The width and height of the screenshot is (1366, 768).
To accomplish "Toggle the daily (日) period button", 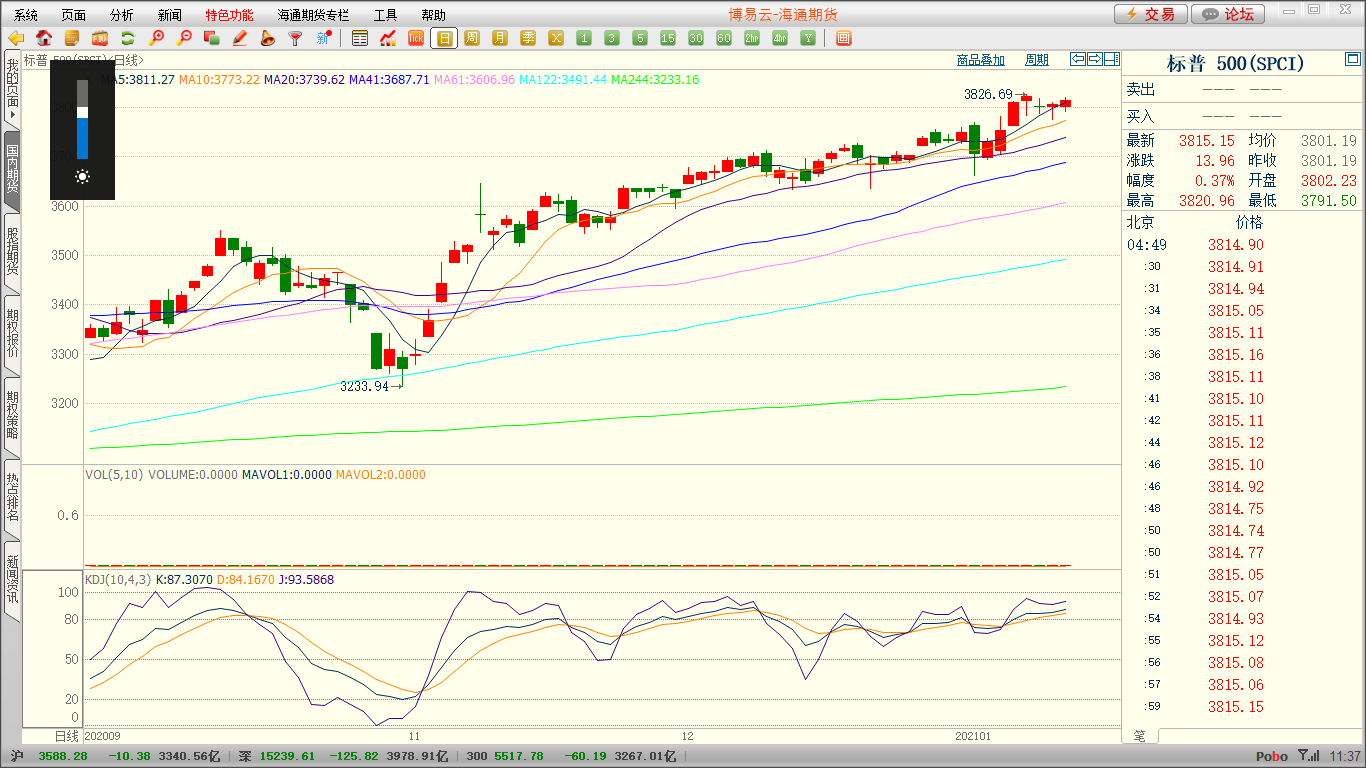I will 444,39.
